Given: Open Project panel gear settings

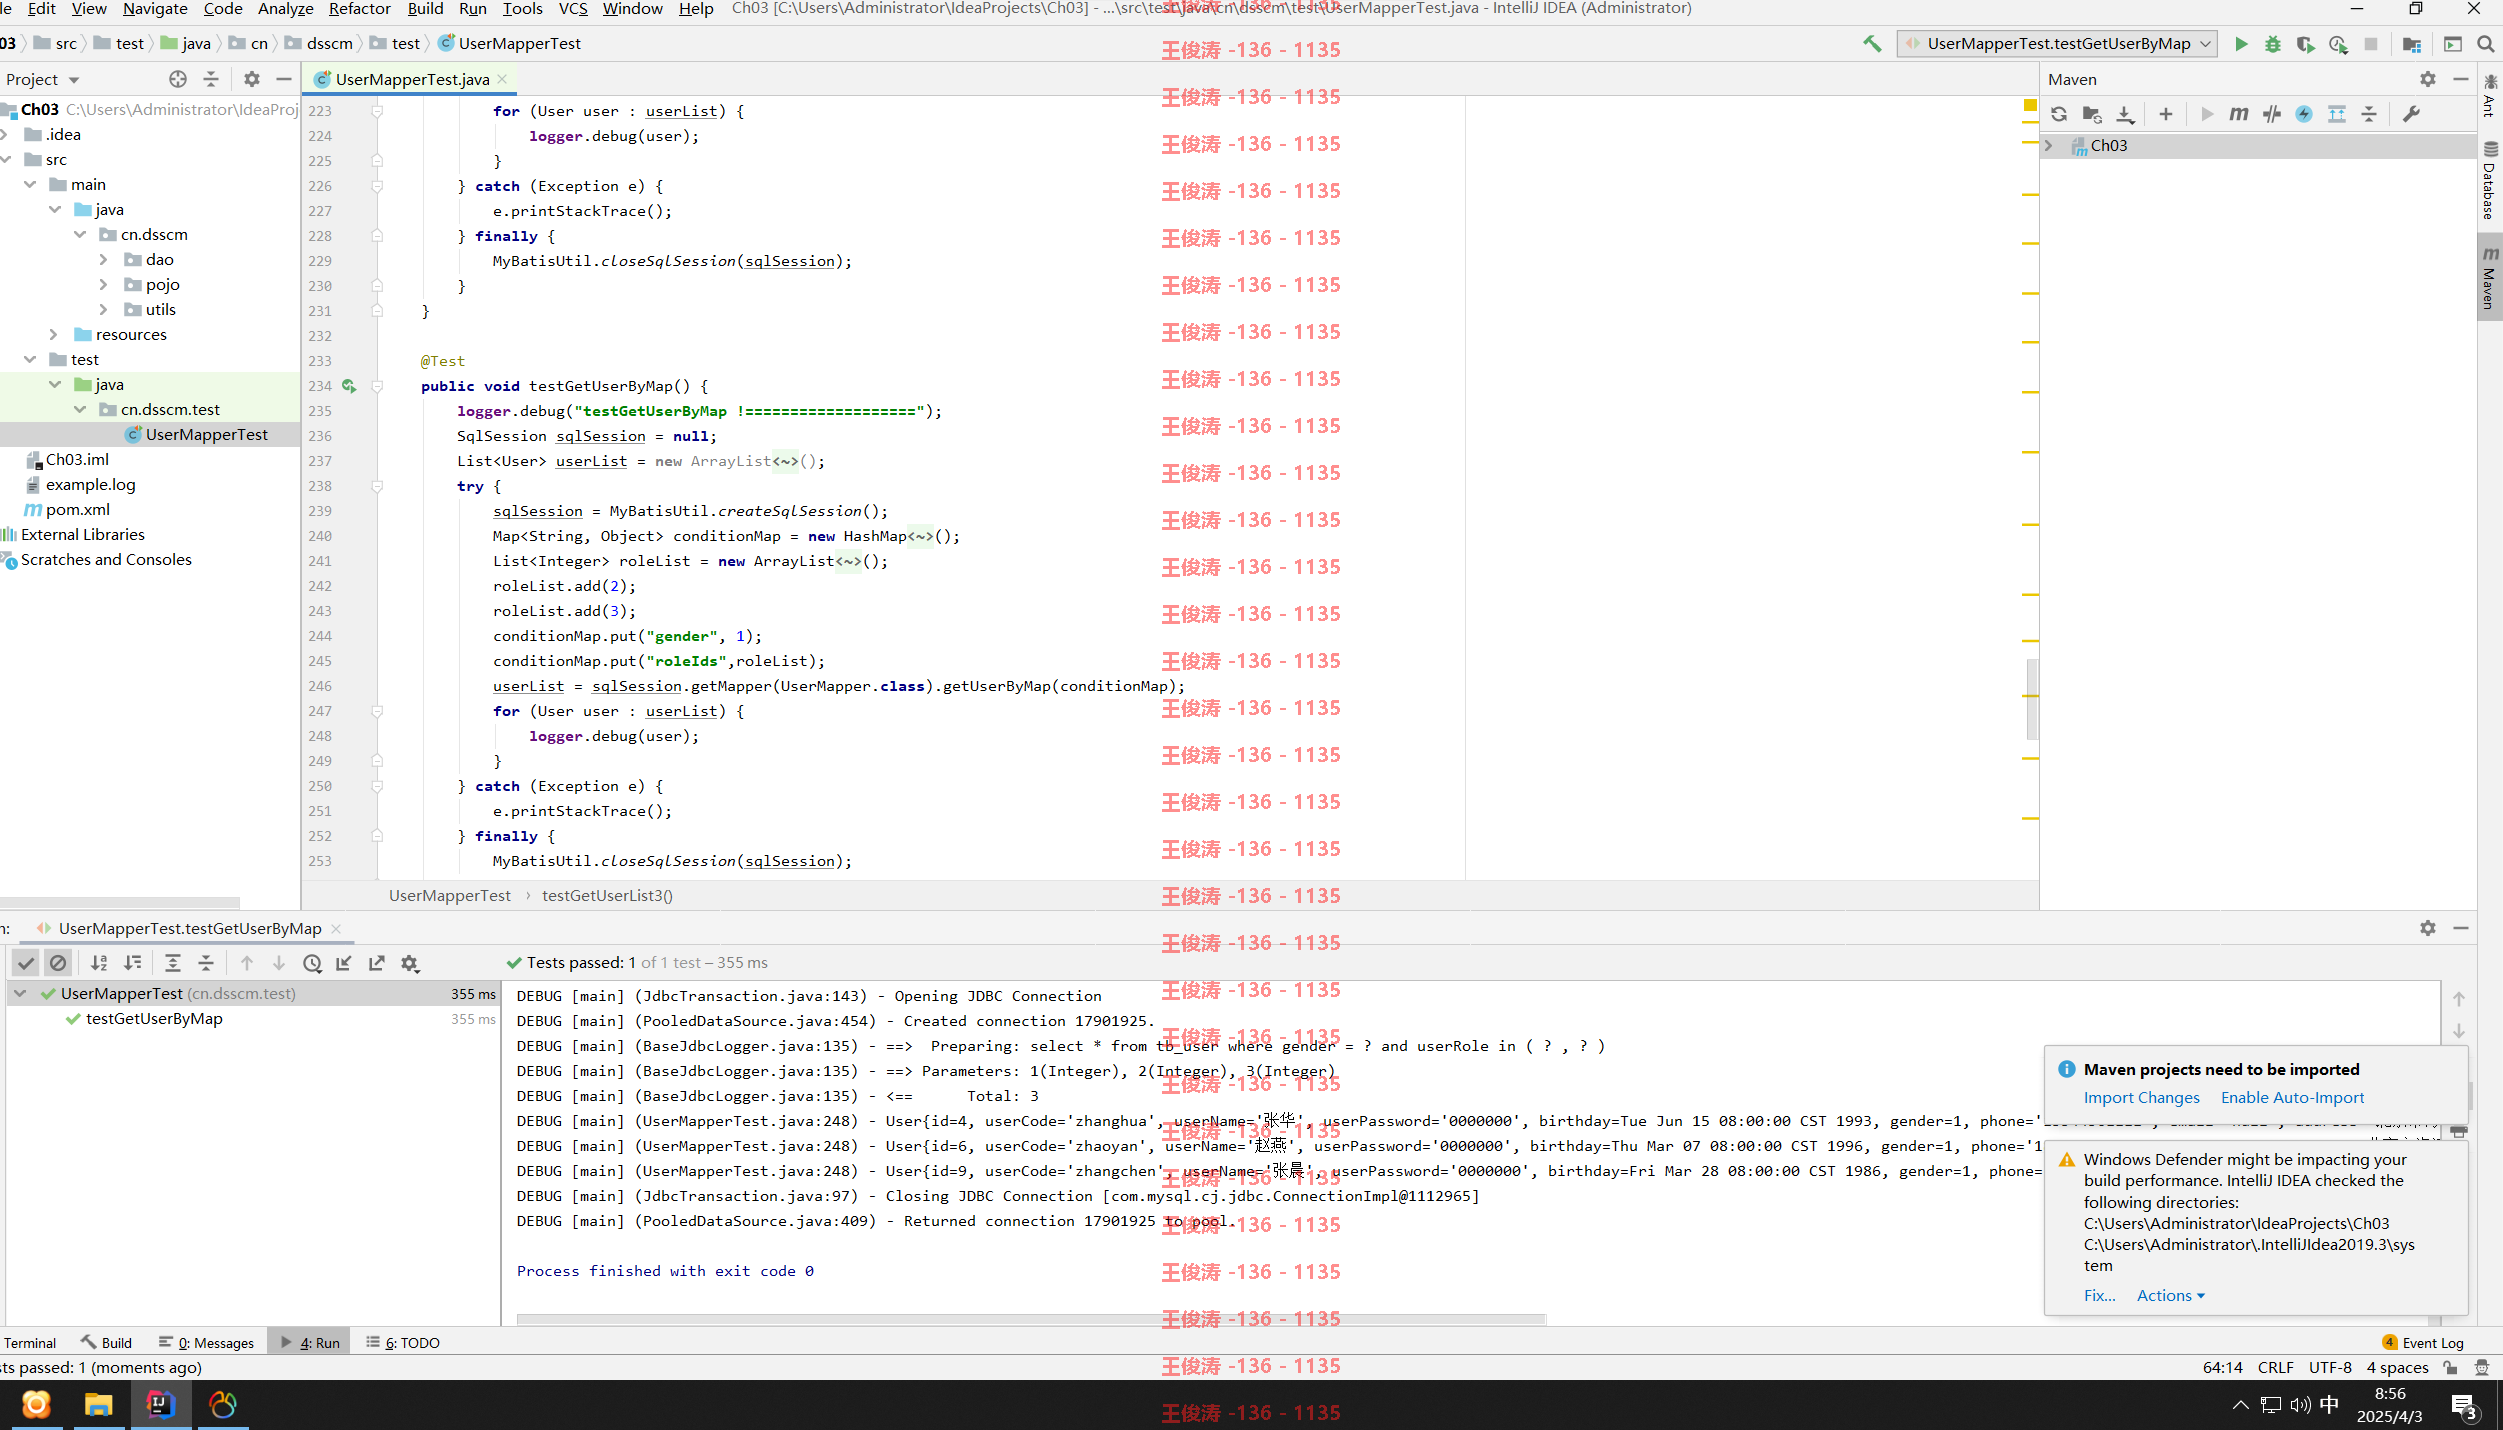Looking at the screenshot, I should point(252,79).
